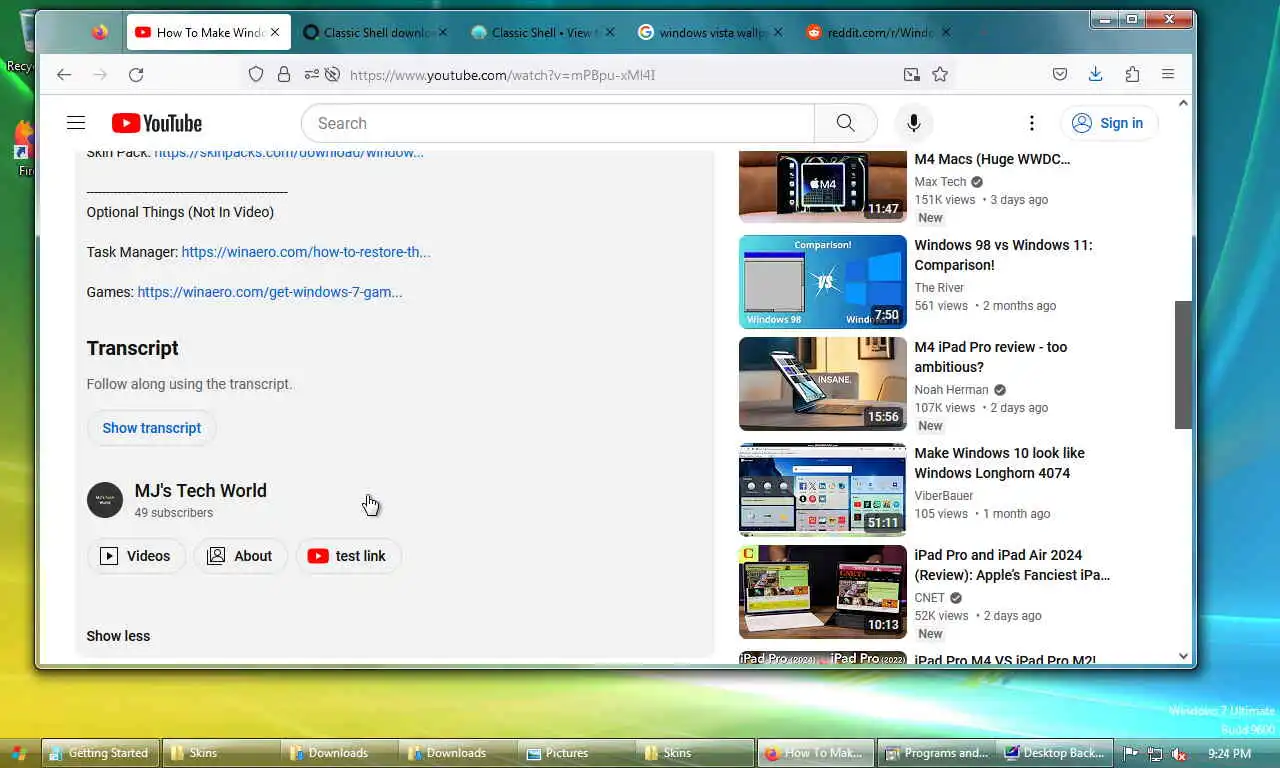This screenshot has height=768, width=1280.
Task: Click the Show transcript button
Action: point(151,428)
